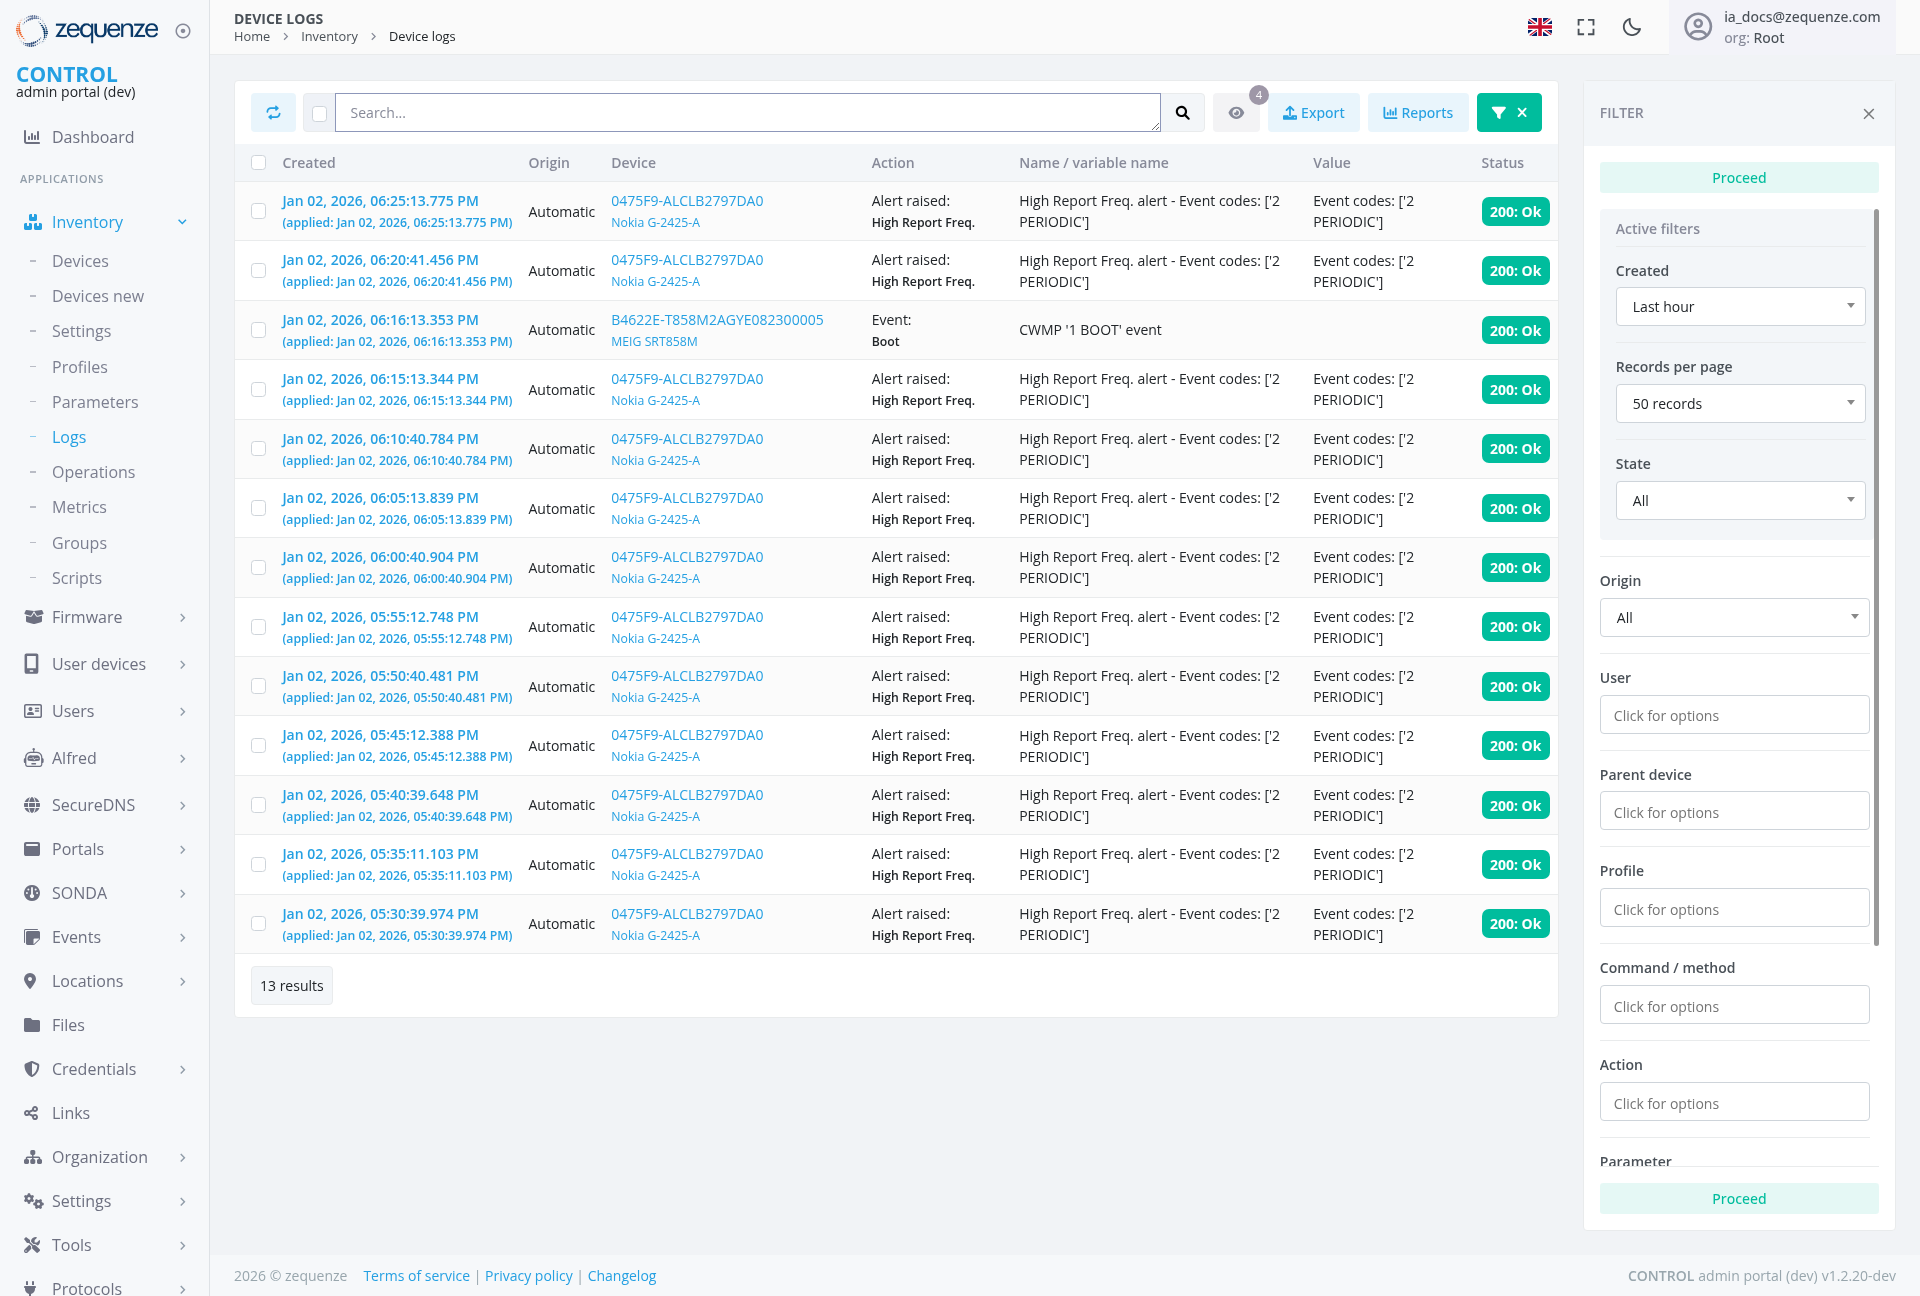Switch language via UK flag icon
The height and width of the screenshot is (1296, 1920).
(1540, 27)
